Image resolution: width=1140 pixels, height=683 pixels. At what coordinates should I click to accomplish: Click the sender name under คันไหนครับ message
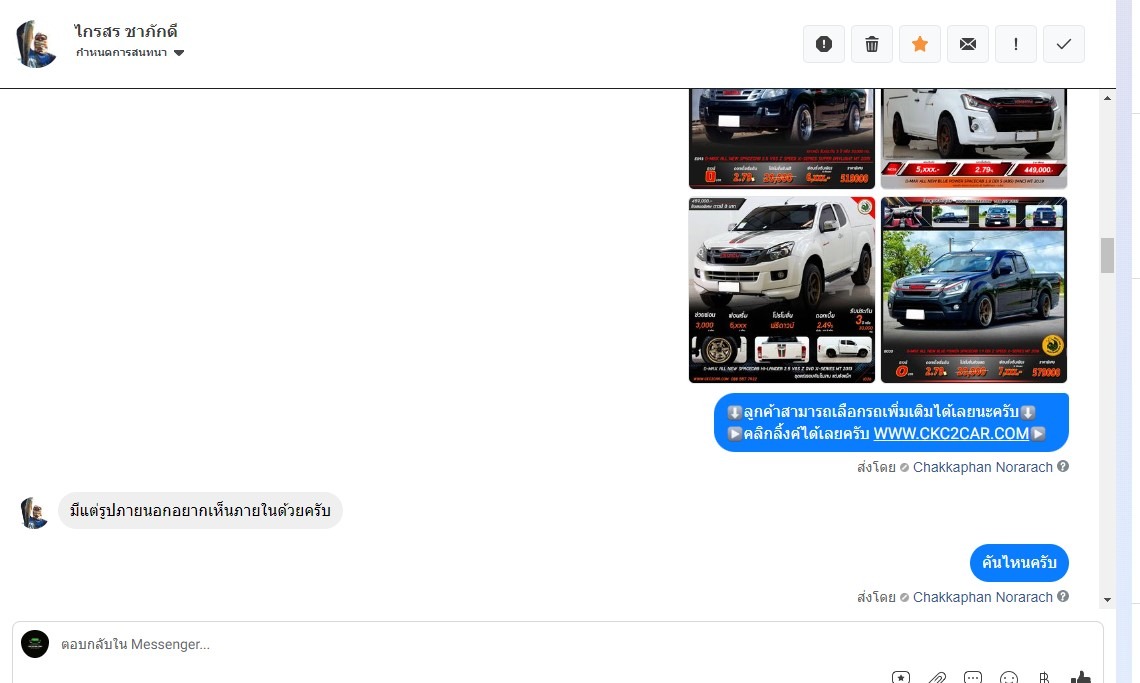[982, 597]
